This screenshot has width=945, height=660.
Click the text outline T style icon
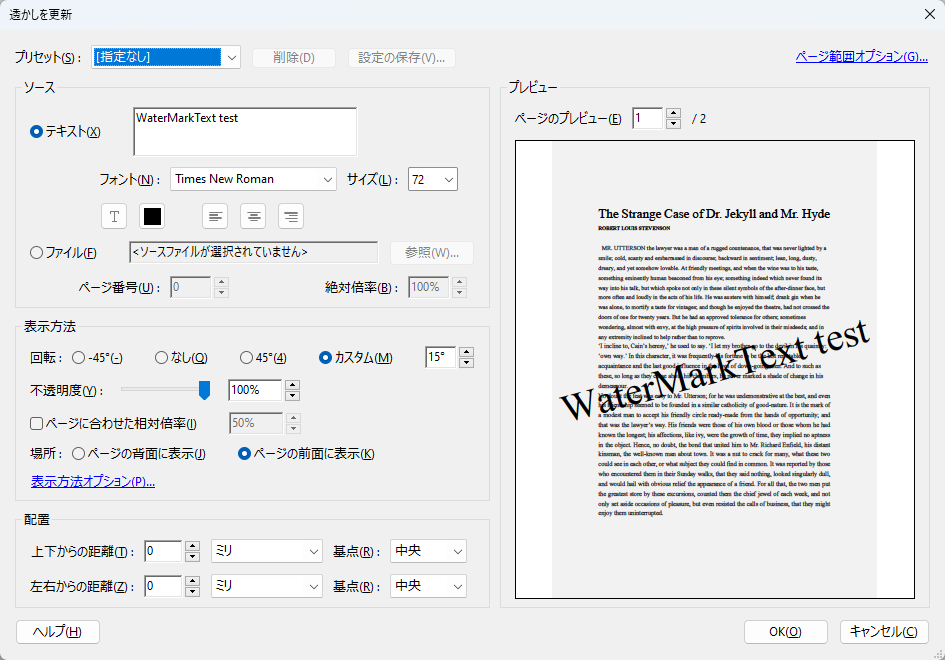coord(114,216)
